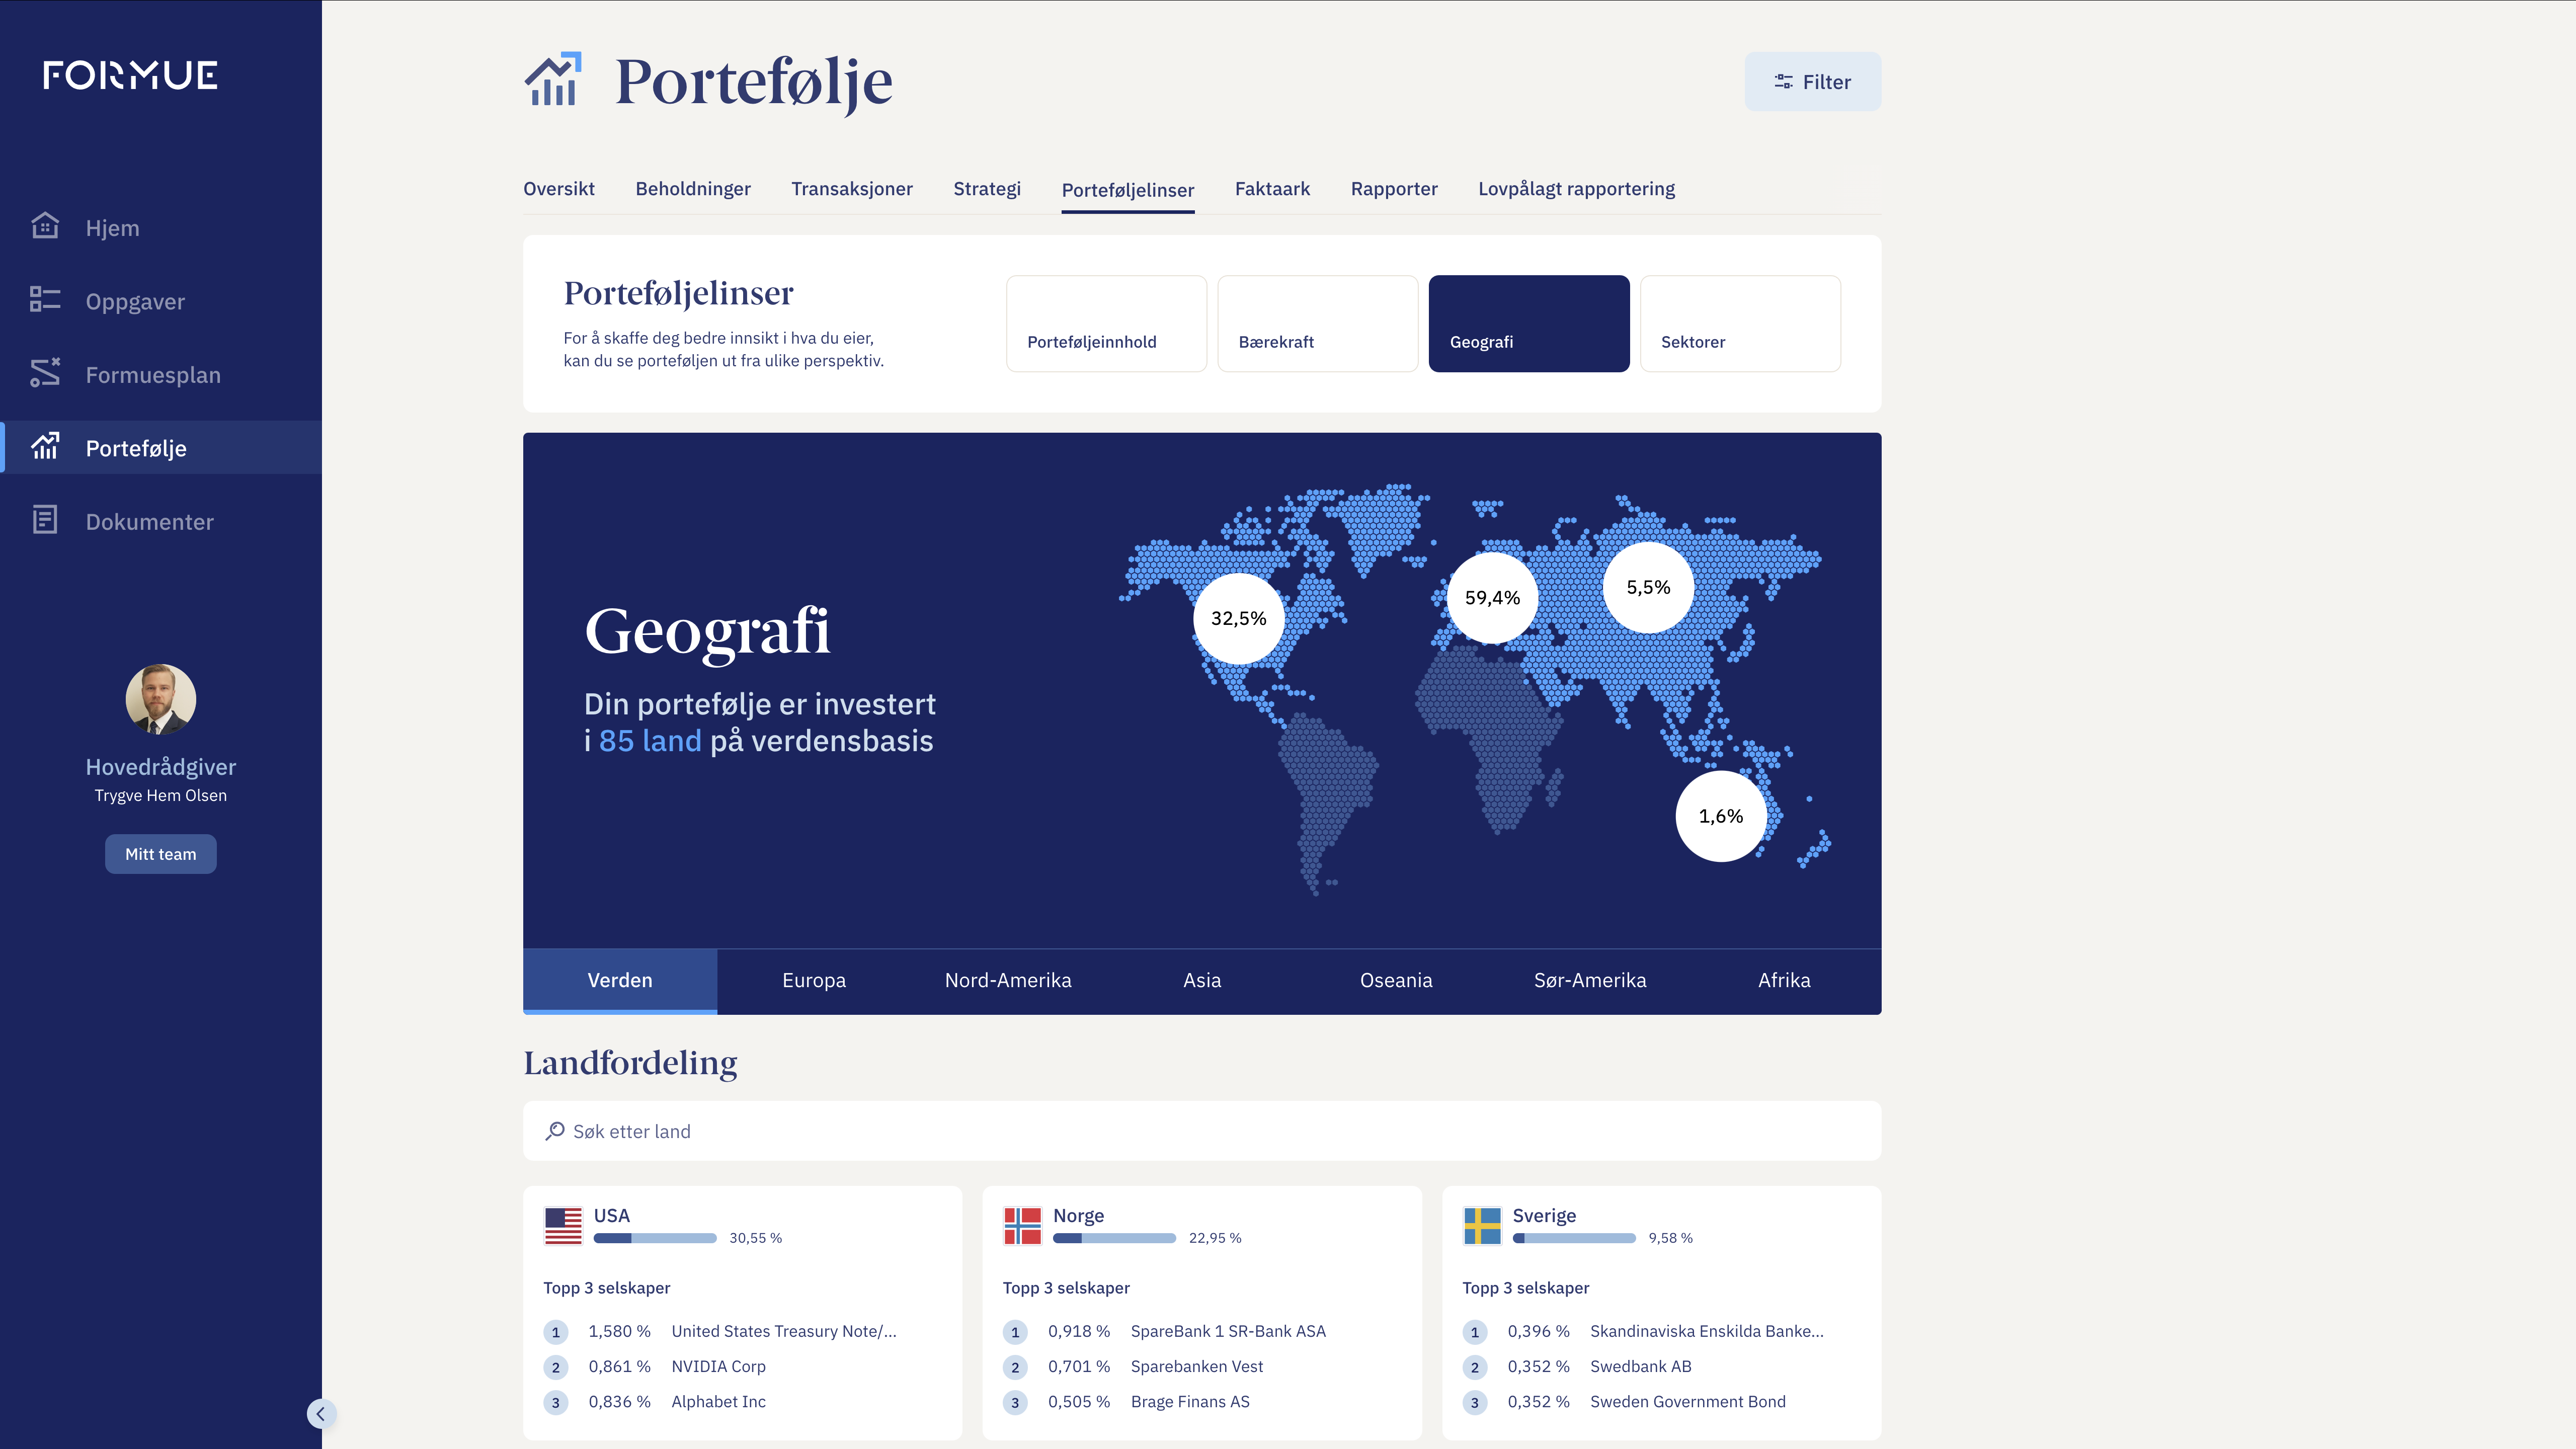Click the Norge country name
The image size is (2576, 1449).
1078,1215
